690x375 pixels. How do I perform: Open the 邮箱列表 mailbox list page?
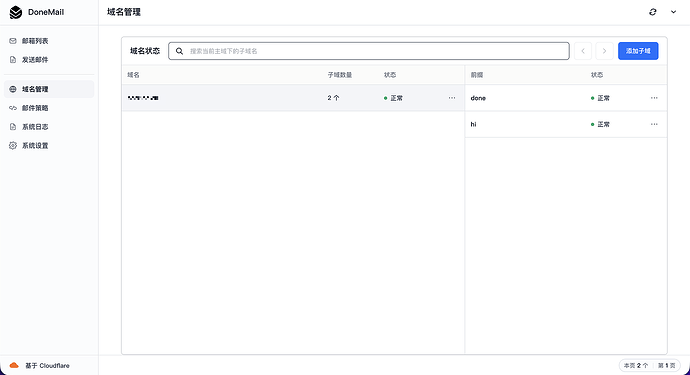(49, 41)
